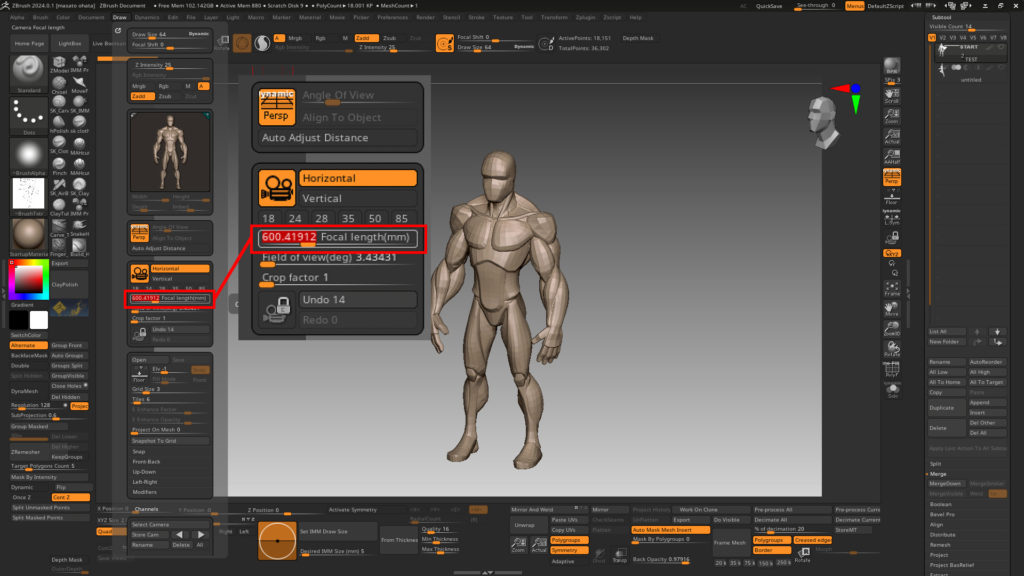Viewport: 1024px width, 576px height.
Task: Expand the Split section in Subtool palette
Action: click(x=937, y=463)
